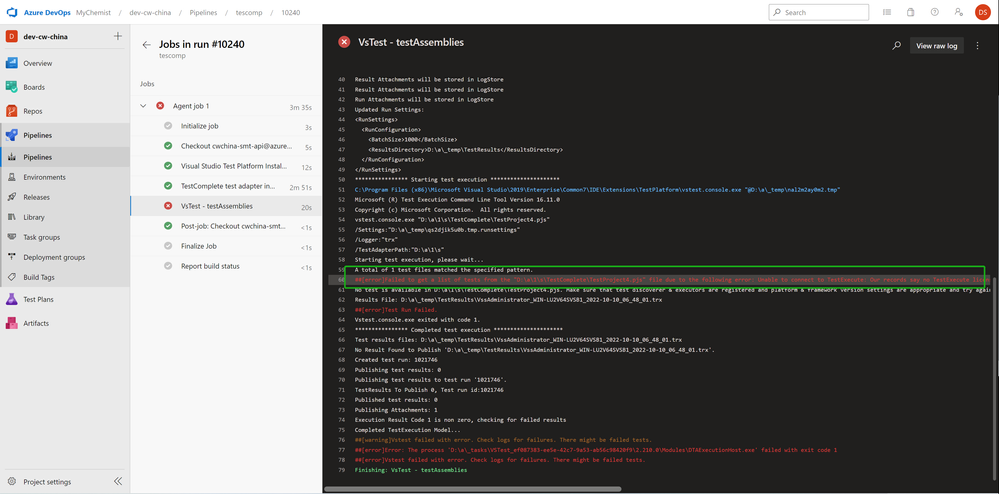999x494 pixels.
Task: Open the Environments menu item
Action: coord(44,177)
